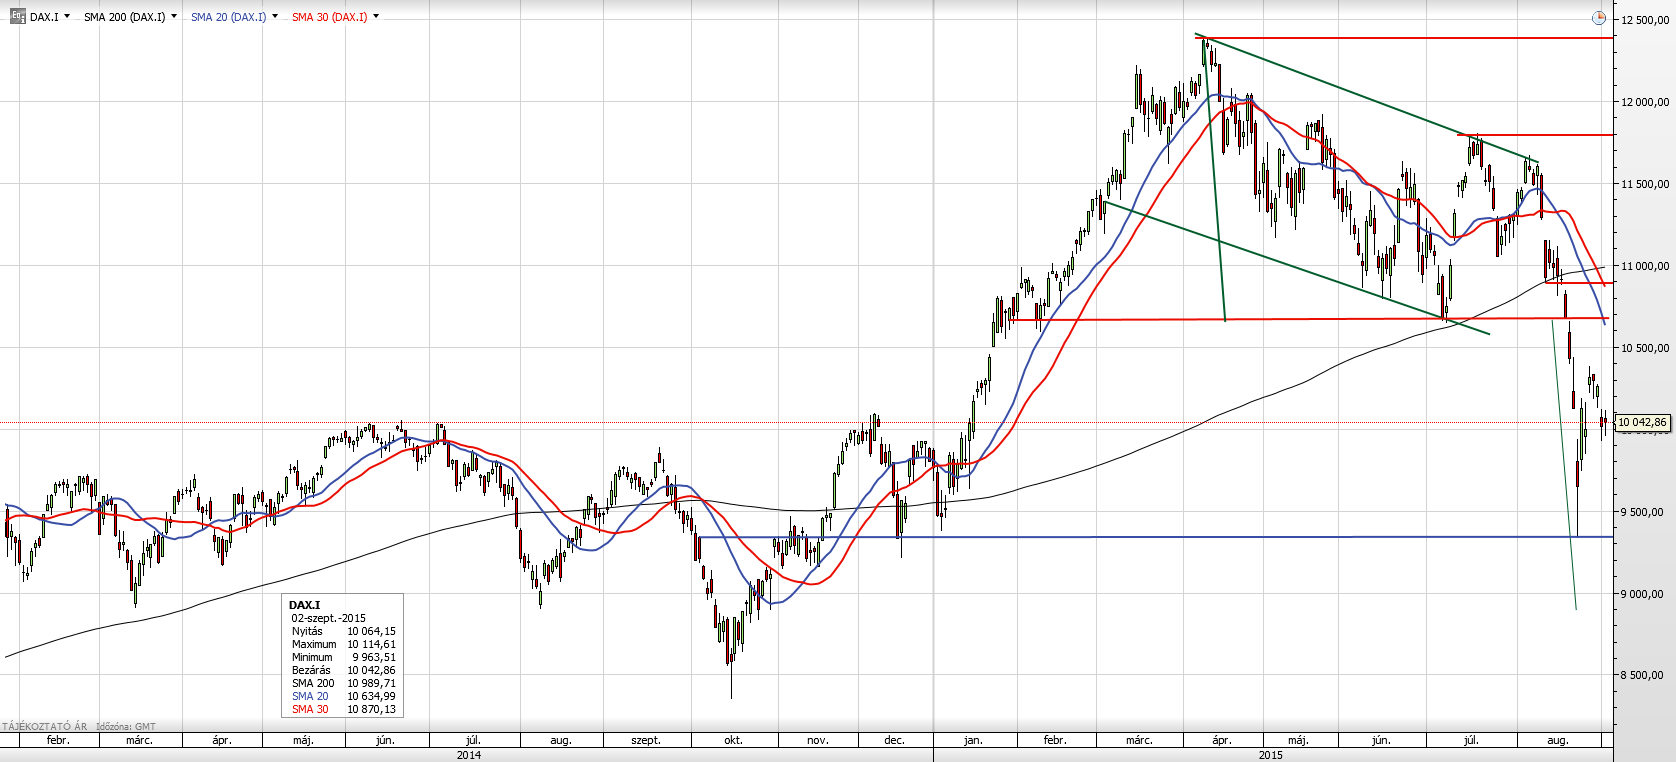Click the Bezárás row in the data box
The width and height of the screenshot is (1676, 762).
click(343, 670)
